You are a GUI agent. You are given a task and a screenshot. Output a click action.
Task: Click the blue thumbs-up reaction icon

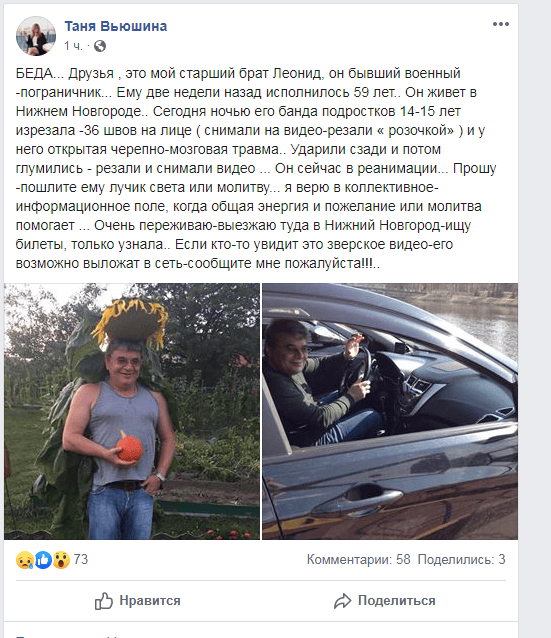[x=43, y=560]
